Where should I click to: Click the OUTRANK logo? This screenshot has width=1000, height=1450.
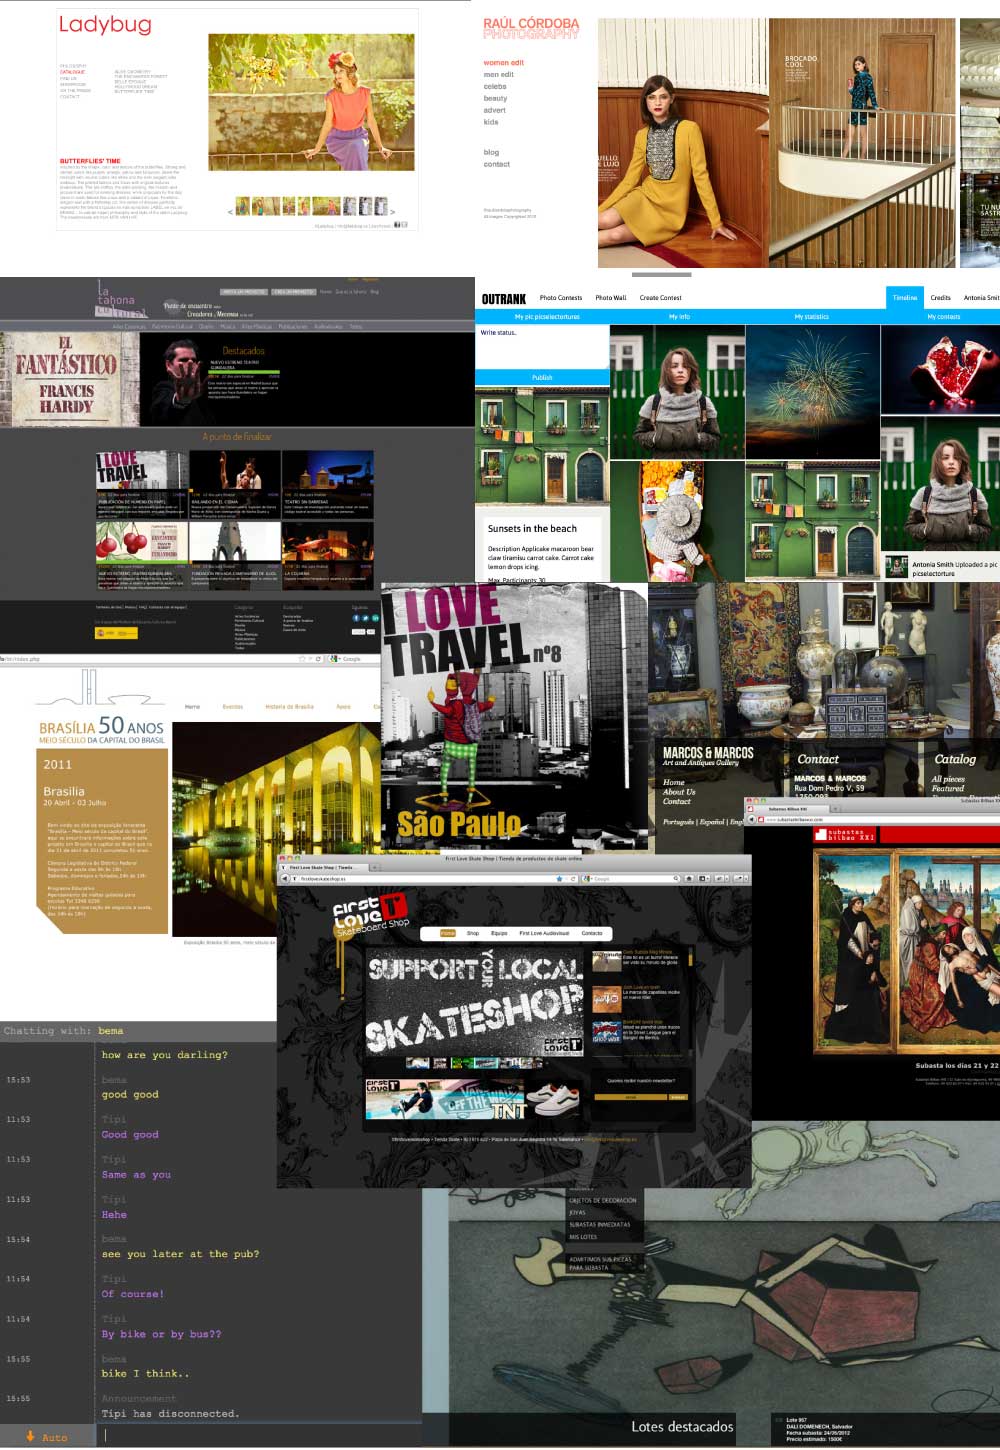504,298
